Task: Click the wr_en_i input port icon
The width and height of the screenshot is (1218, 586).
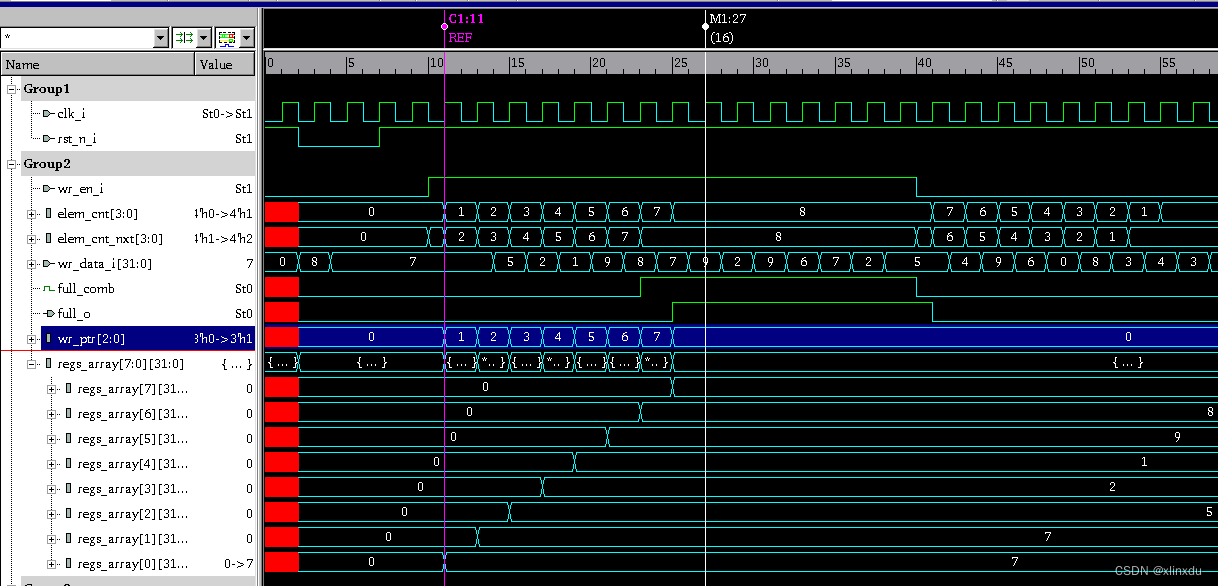Action: [48, 189]
